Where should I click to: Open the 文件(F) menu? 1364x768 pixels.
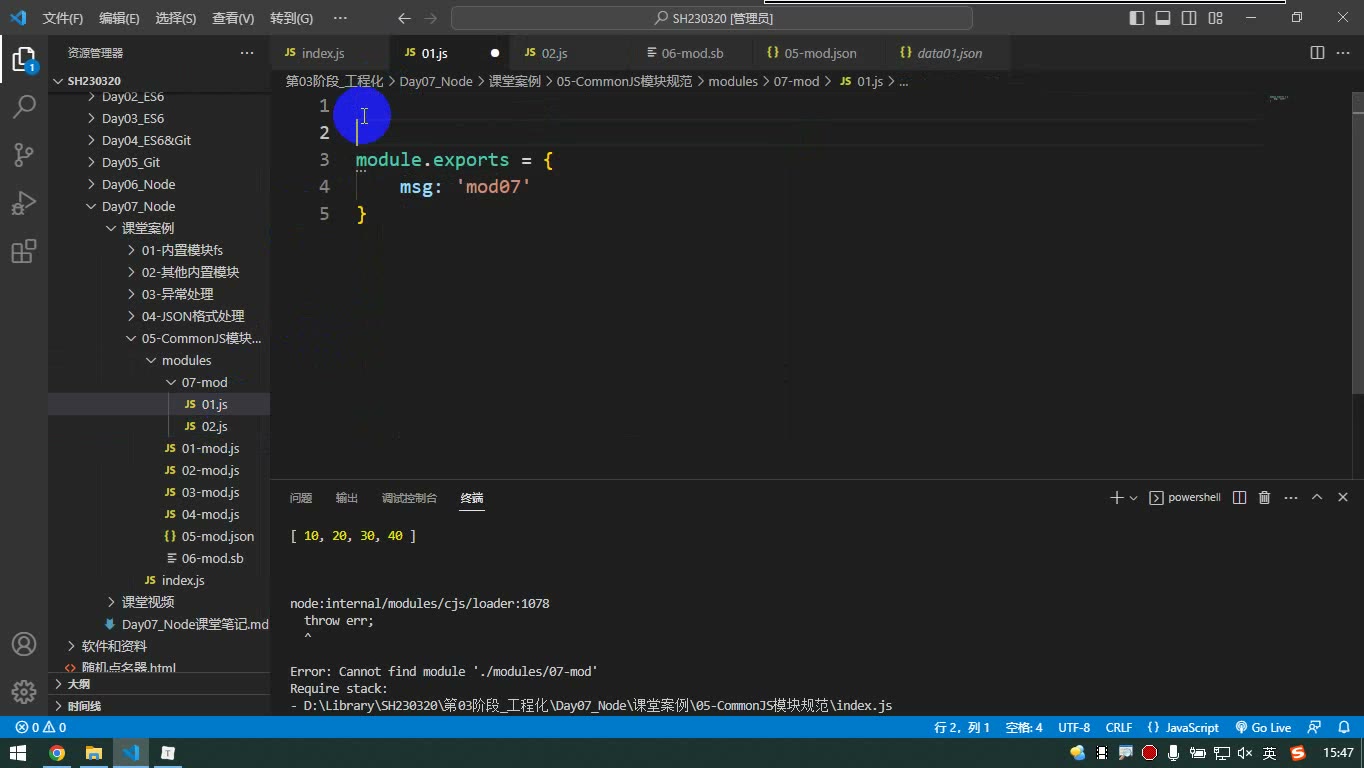tap(63, 18)
